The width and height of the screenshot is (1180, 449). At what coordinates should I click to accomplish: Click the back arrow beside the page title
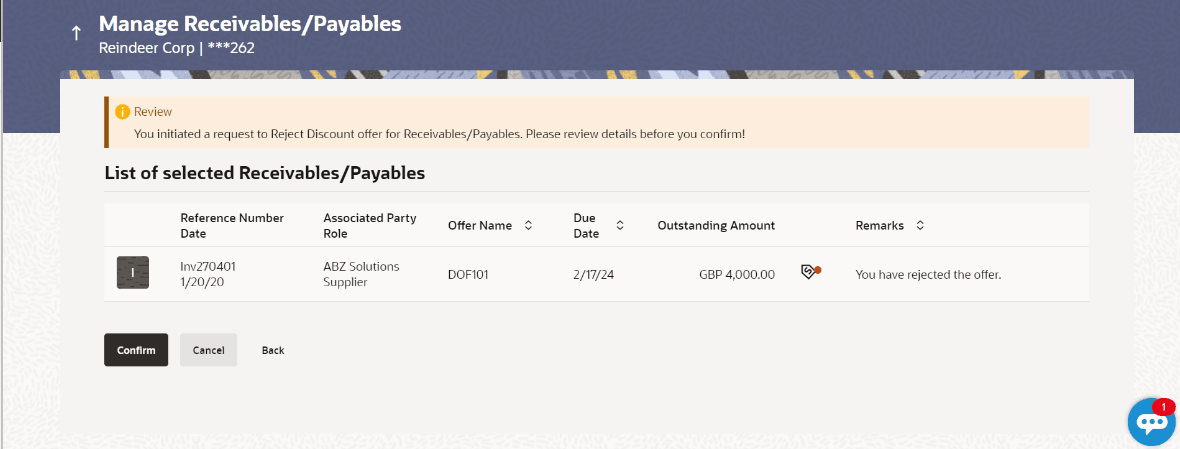click(x=75, y=33)
